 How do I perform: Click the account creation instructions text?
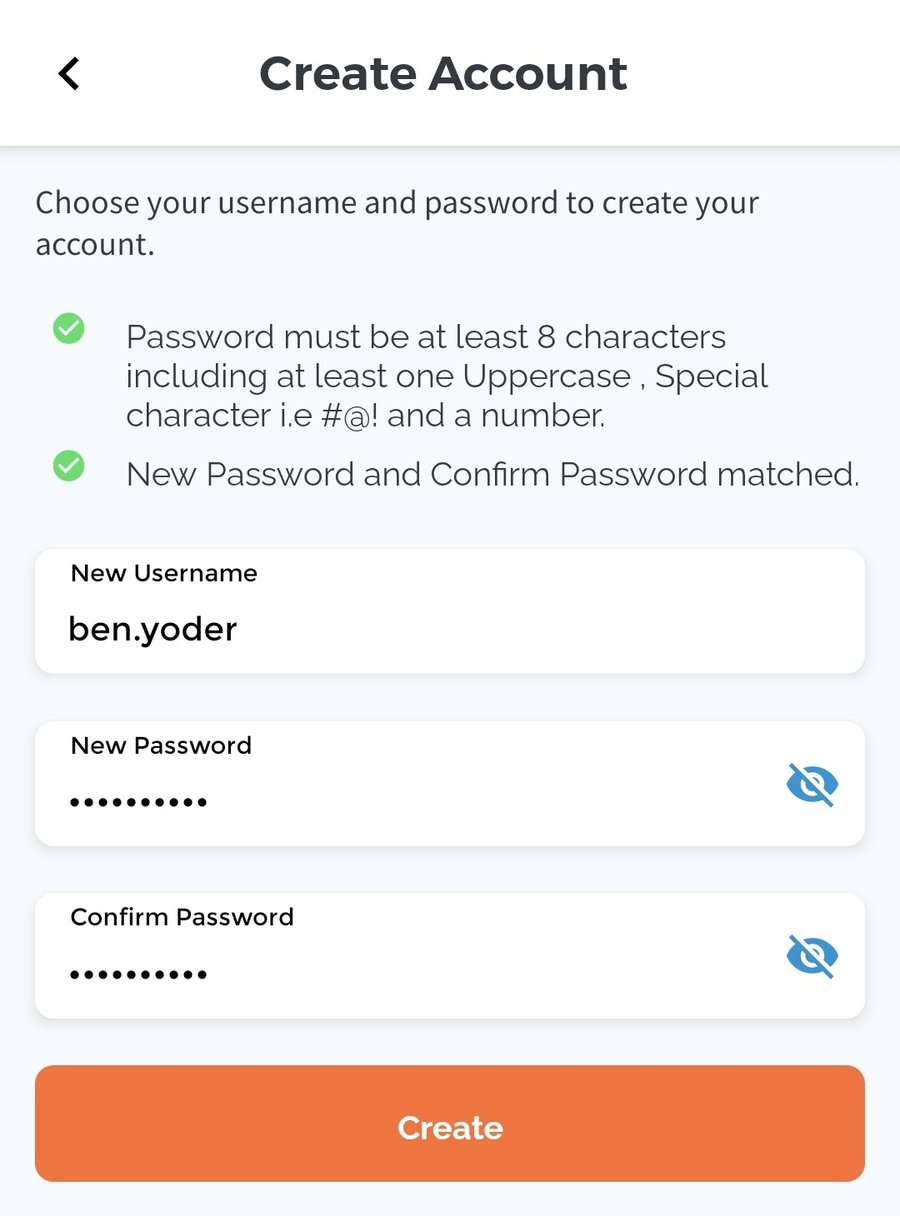397,222
